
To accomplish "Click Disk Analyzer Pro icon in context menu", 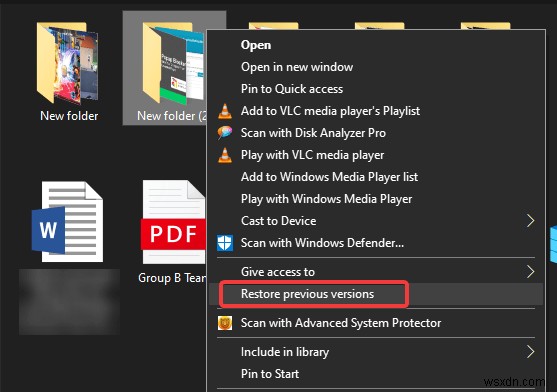I will pos(225,133).
